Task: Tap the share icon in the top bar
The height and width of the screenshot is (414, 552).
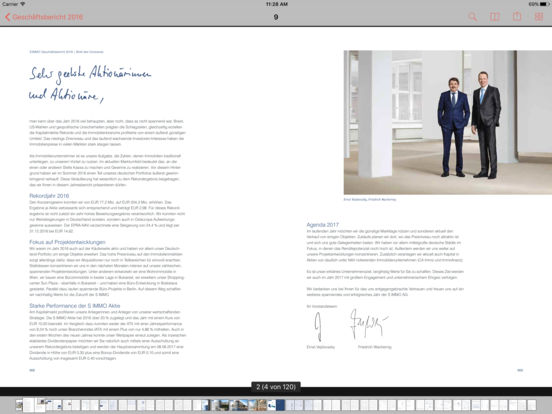Action: pos(517,16)
